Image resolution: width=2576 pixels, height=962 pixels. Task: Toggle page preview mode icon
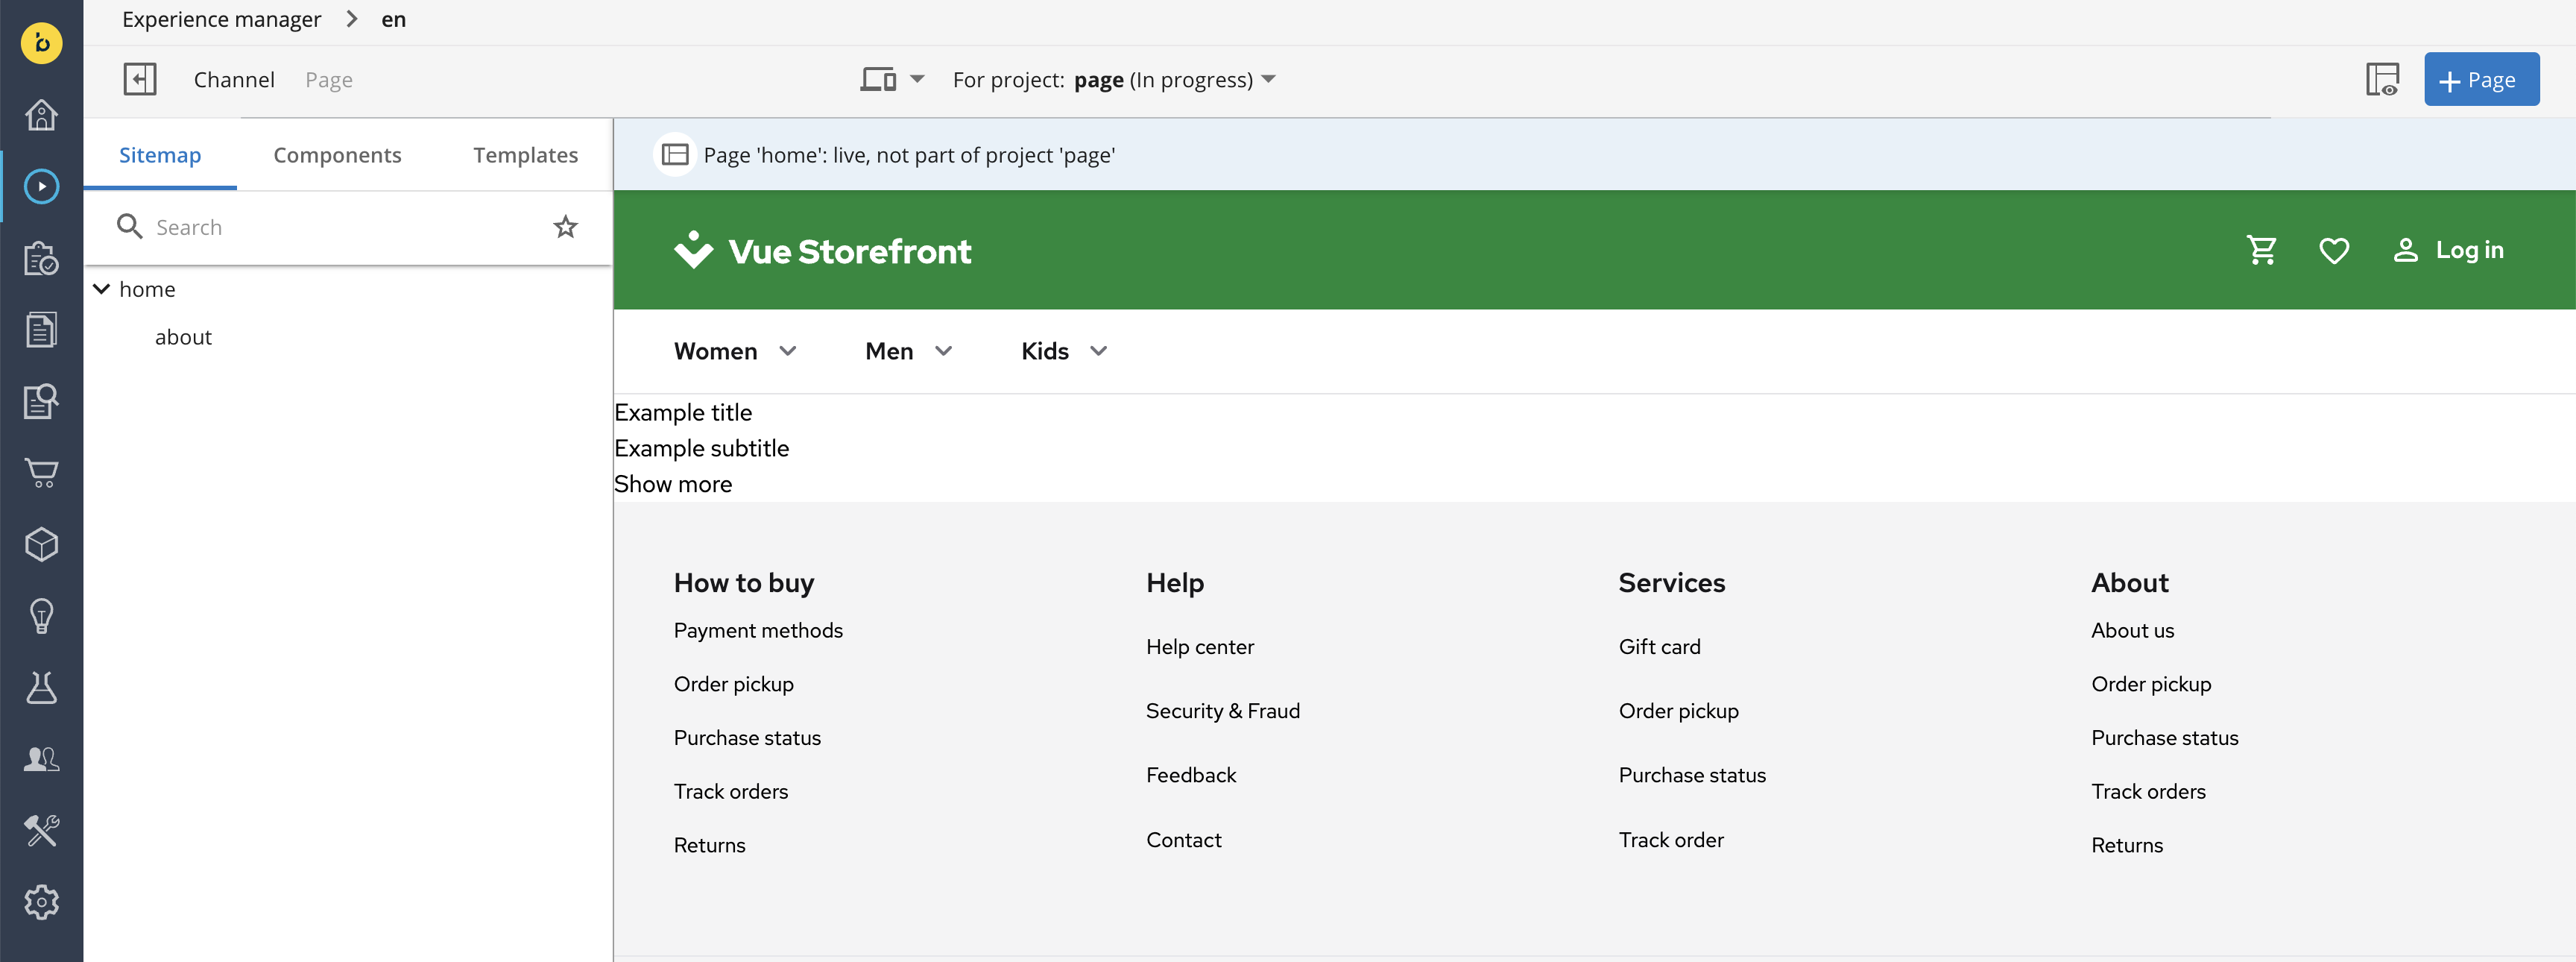[x=2382, y=79]
